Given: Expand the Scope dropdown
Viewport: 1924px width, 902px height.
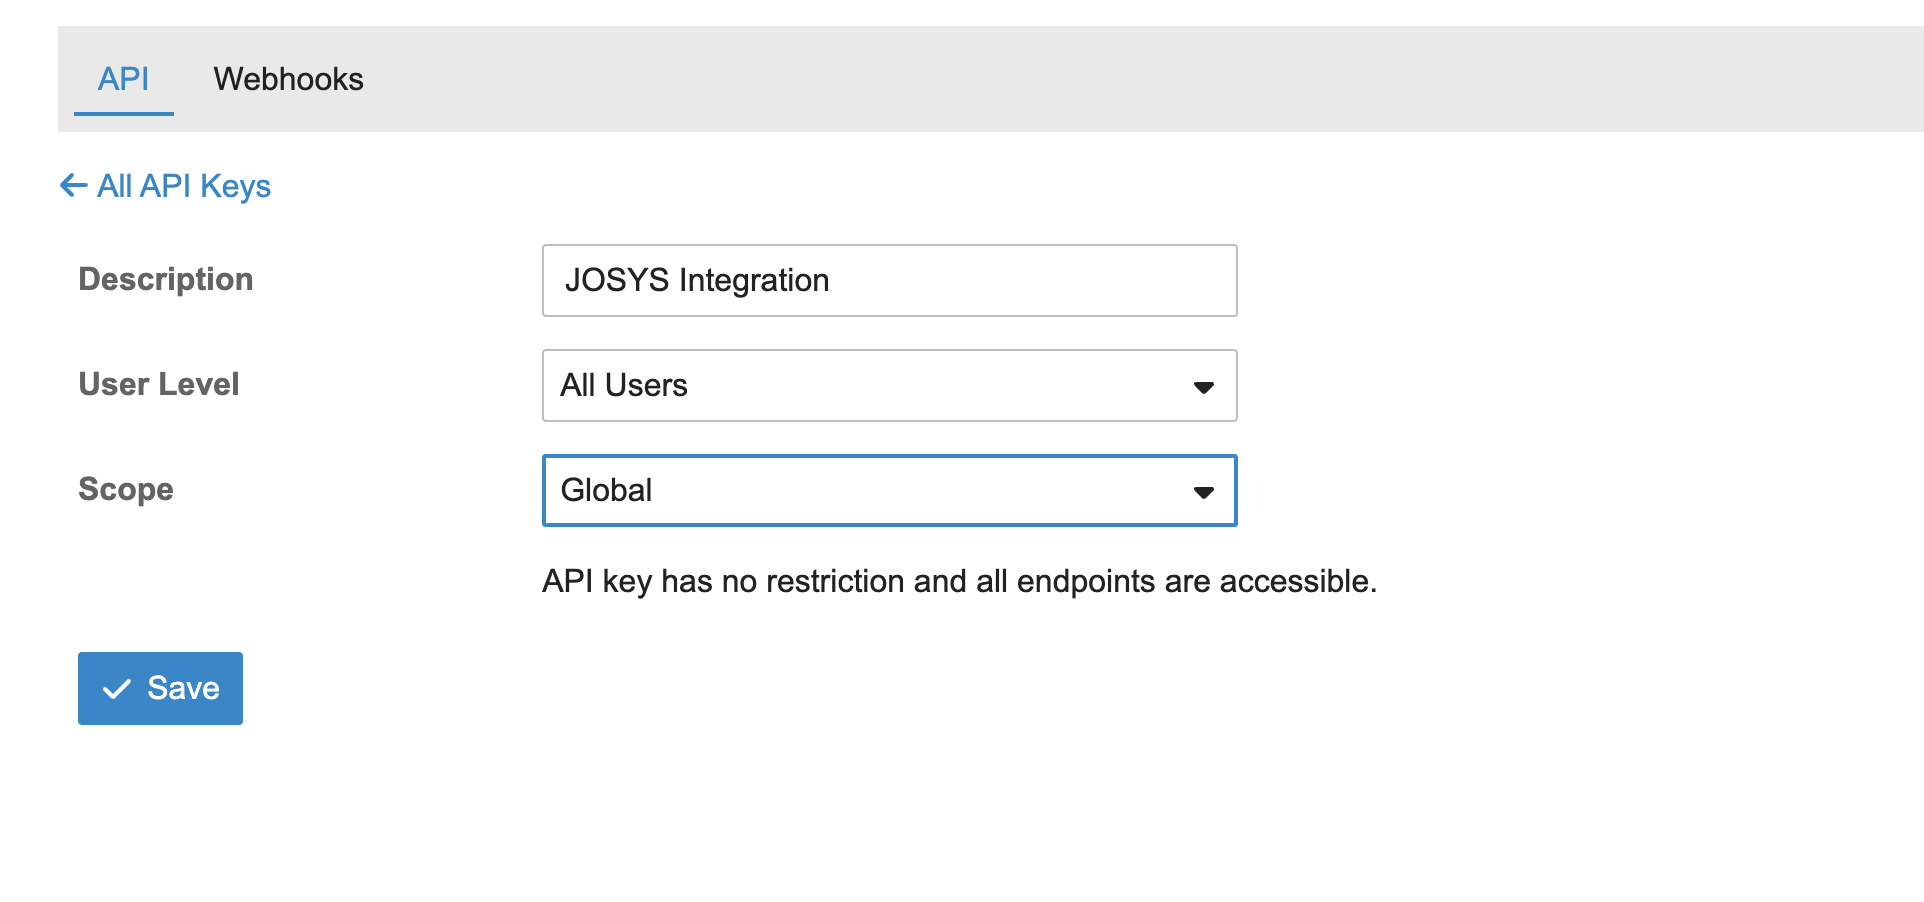Looking at the screenshot, I should pos(888,490).
